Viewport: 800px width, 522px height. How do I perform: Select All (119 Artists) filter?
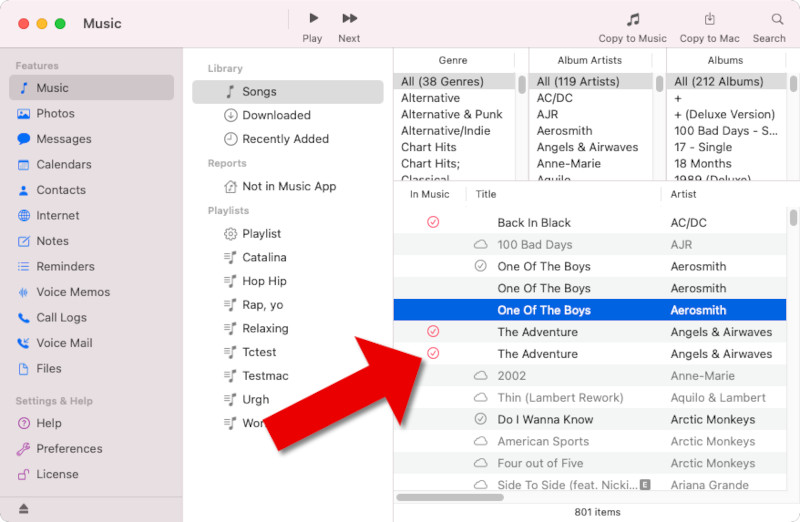coord(591,82)
